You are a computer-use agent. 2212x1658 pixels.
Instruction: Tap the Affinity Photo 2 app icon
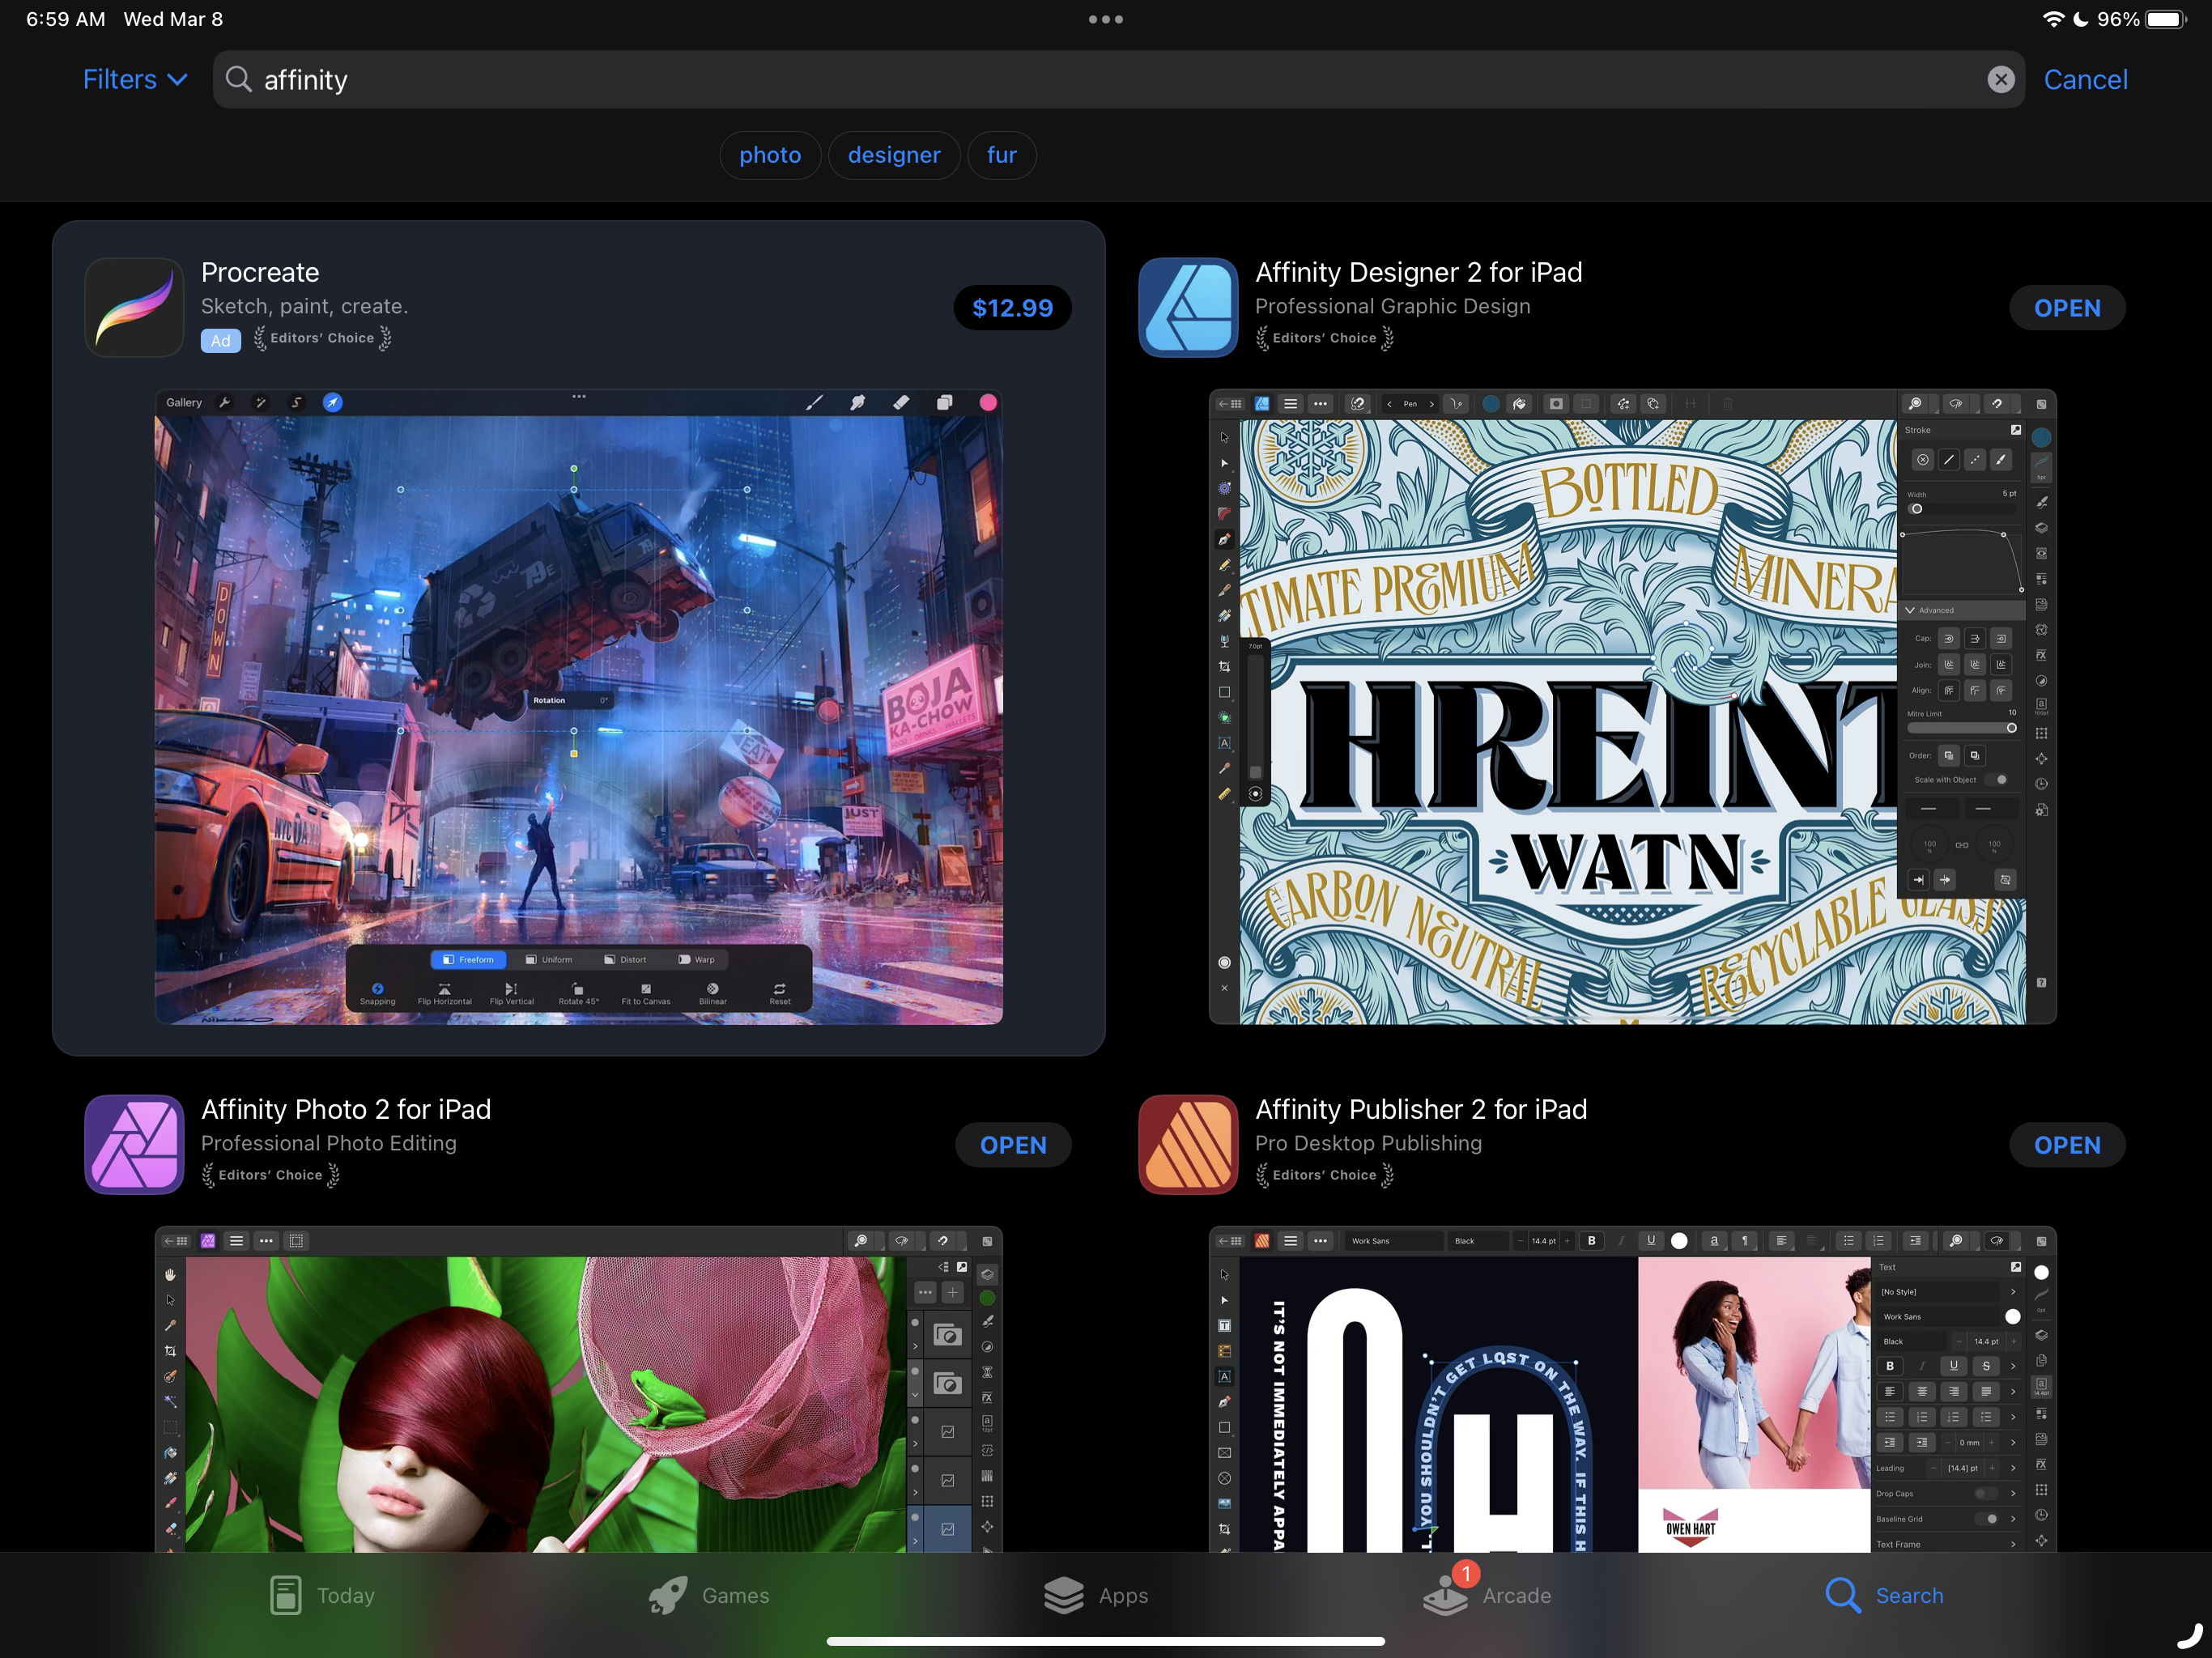coord(134,1145)
